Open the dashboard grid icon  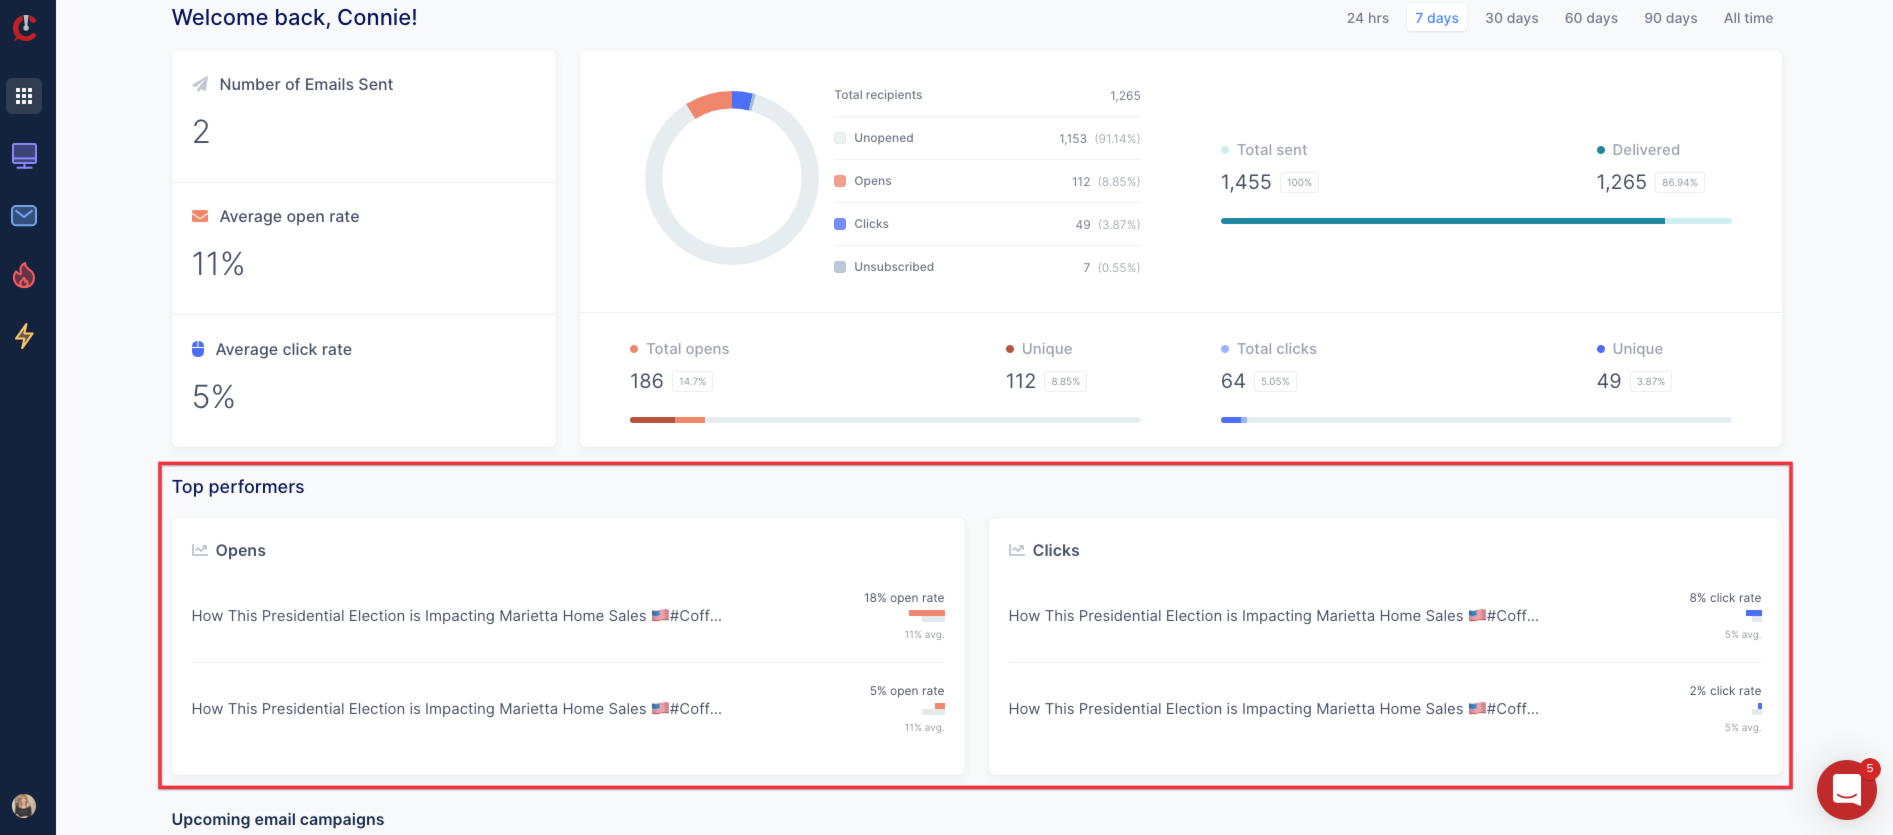pos(24,96)
